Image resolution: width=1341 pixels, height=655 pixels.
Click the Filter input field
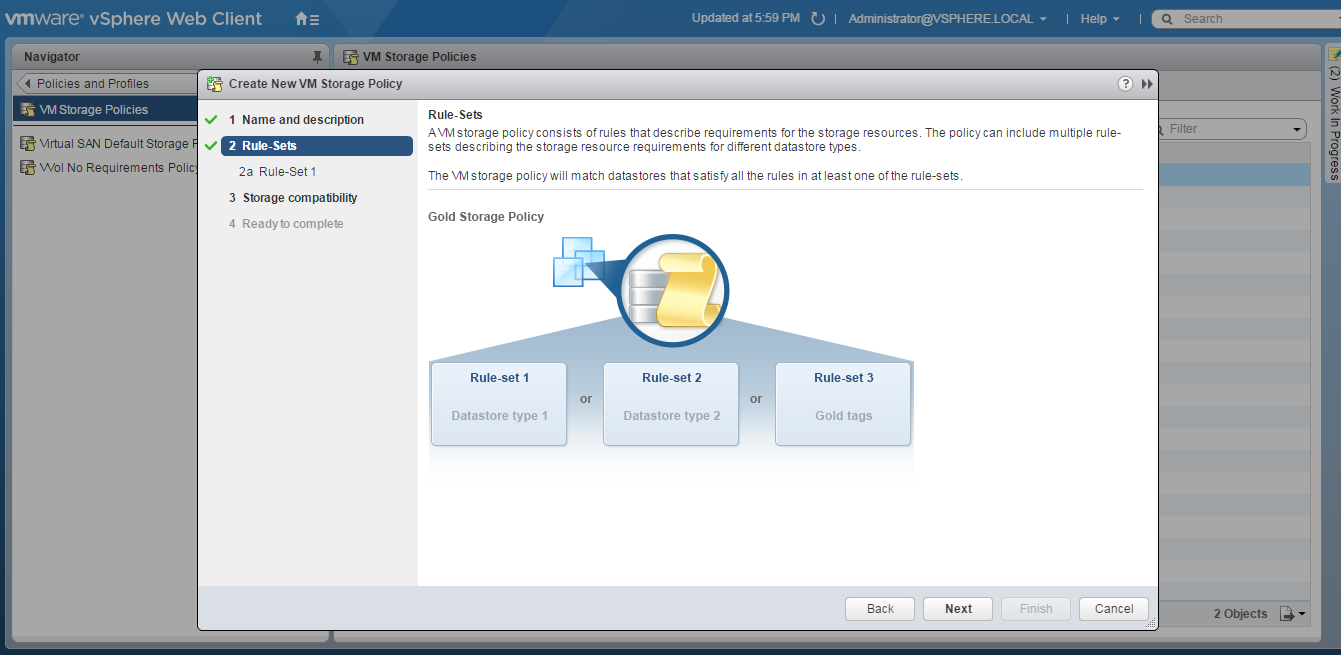[1228, 129]
